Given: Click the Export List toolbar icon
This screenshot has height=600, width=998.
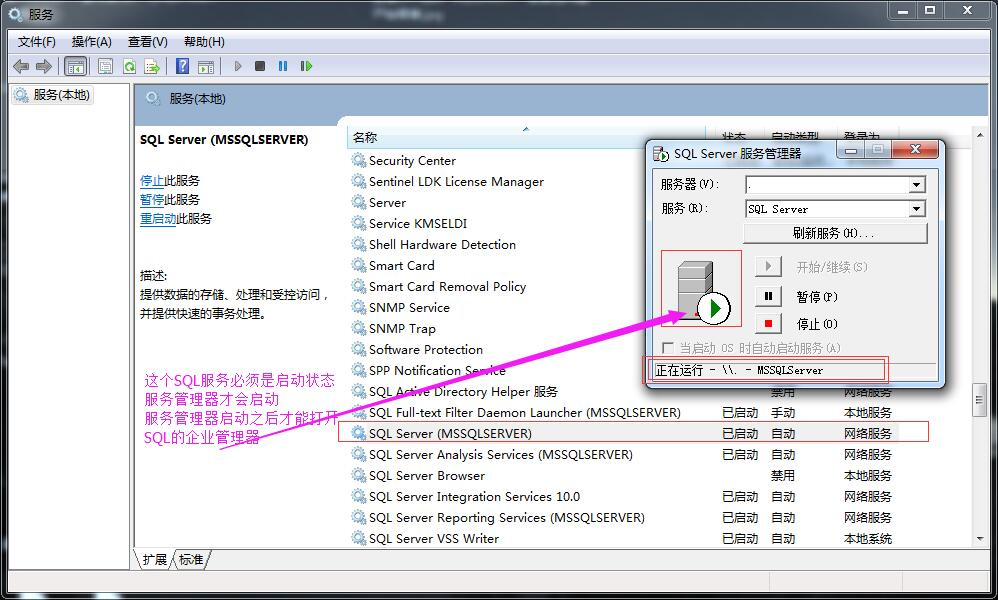Looking at the screenshot, I should click(x=152, y=66).
